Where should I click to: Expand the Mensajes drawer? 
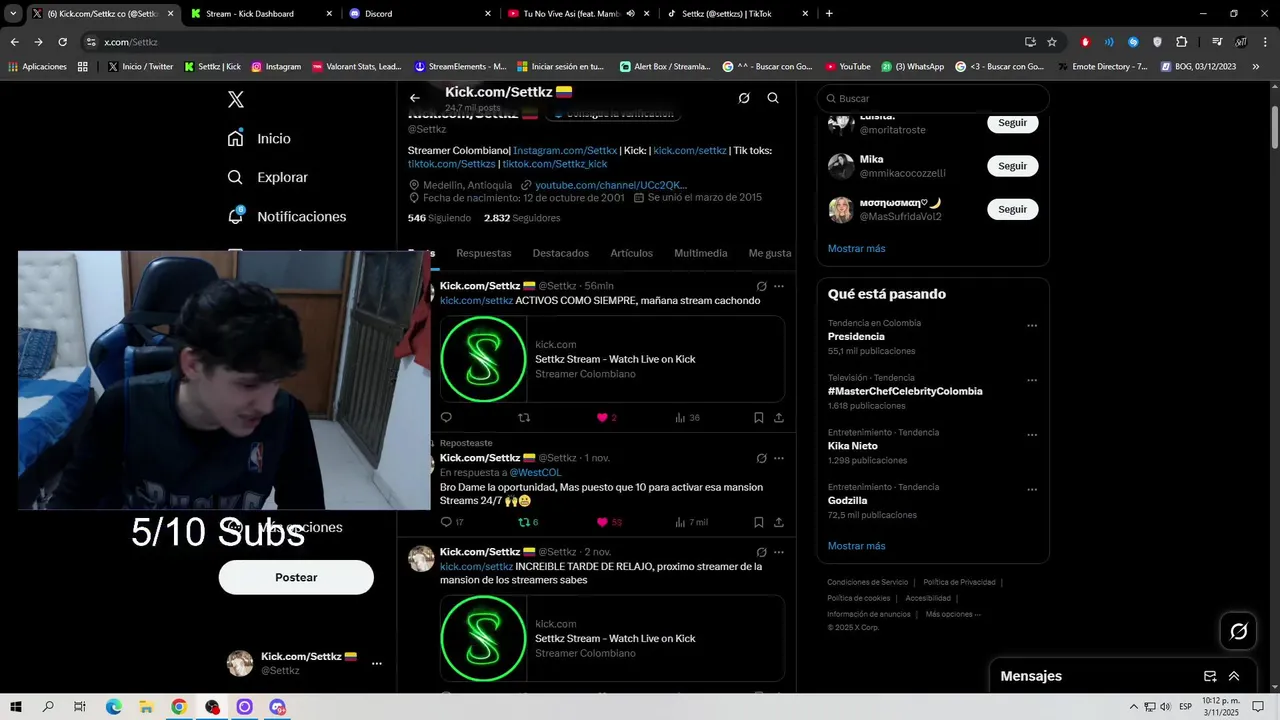point(1234,676)
